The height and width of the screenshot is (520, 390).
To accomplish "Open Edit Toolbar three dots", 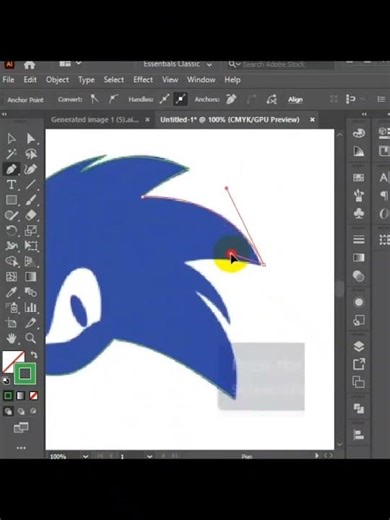I will (21, 448).
